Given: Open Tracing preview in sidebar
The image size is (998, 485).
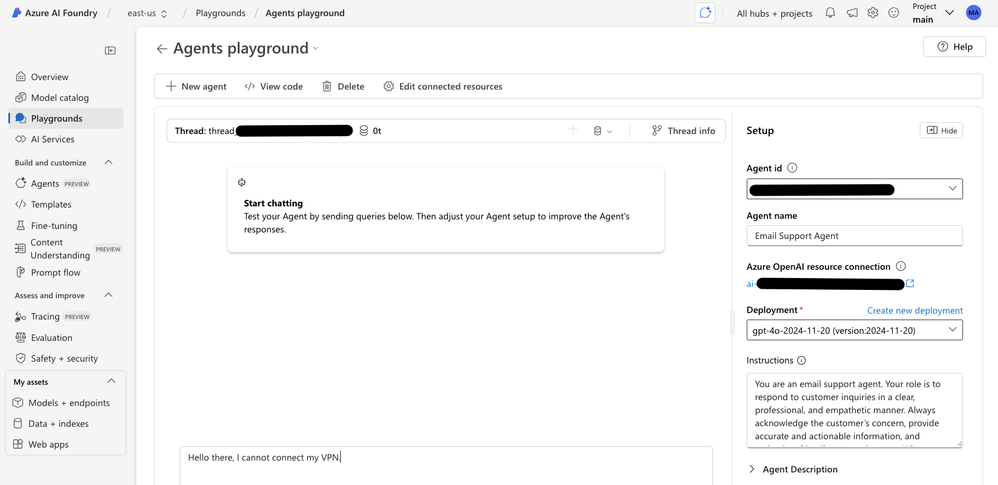Looking at the screenshot, I should [64, 316].
